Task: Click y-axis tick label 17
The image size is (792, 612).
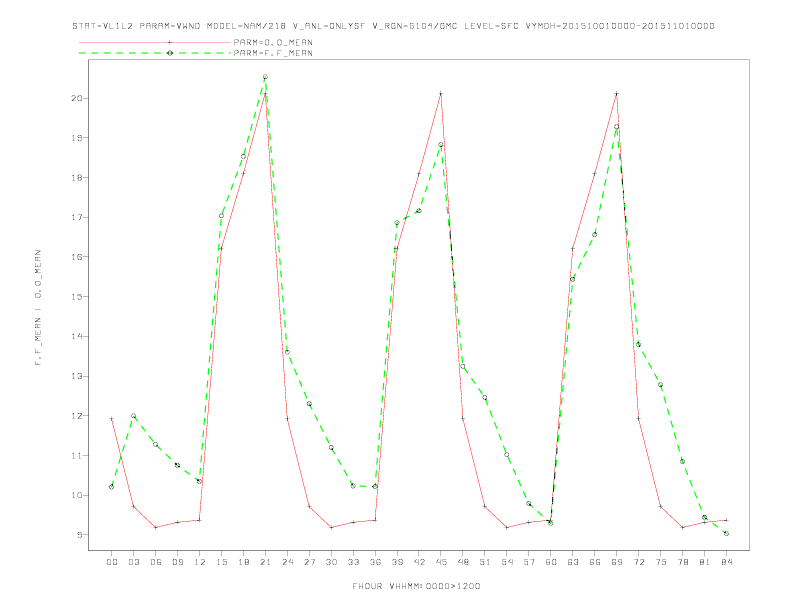Action: (x=77, y=217)
